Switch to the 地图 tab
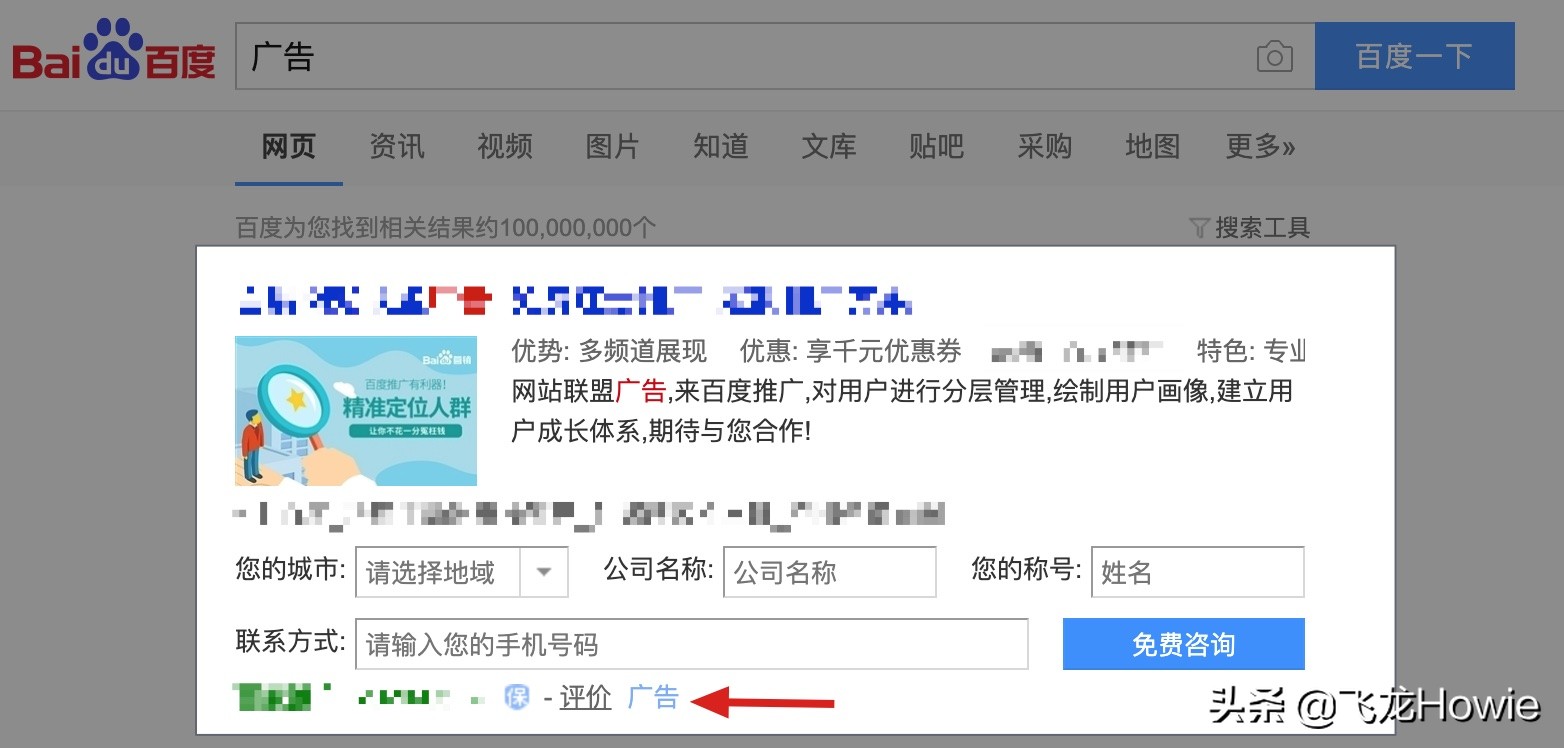Image resolution: width=1564 pixels, height=748 pixels. (x=1153, y=147)
